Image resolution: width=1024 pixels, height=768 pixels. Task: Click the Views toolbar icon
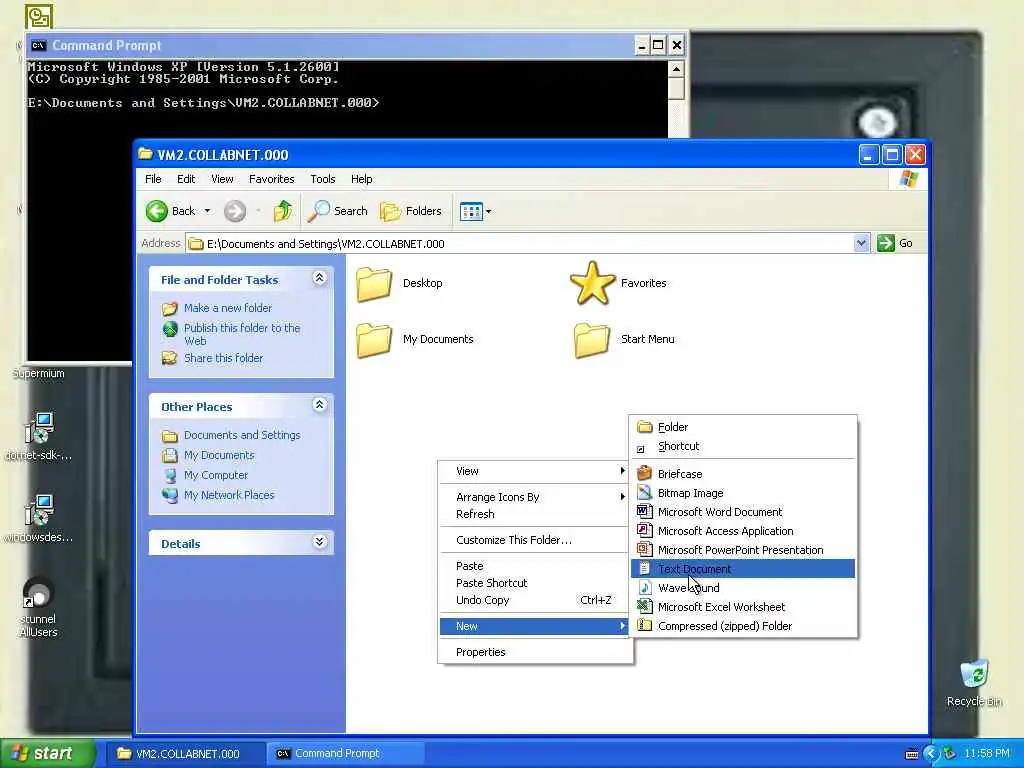coord(471,211)
